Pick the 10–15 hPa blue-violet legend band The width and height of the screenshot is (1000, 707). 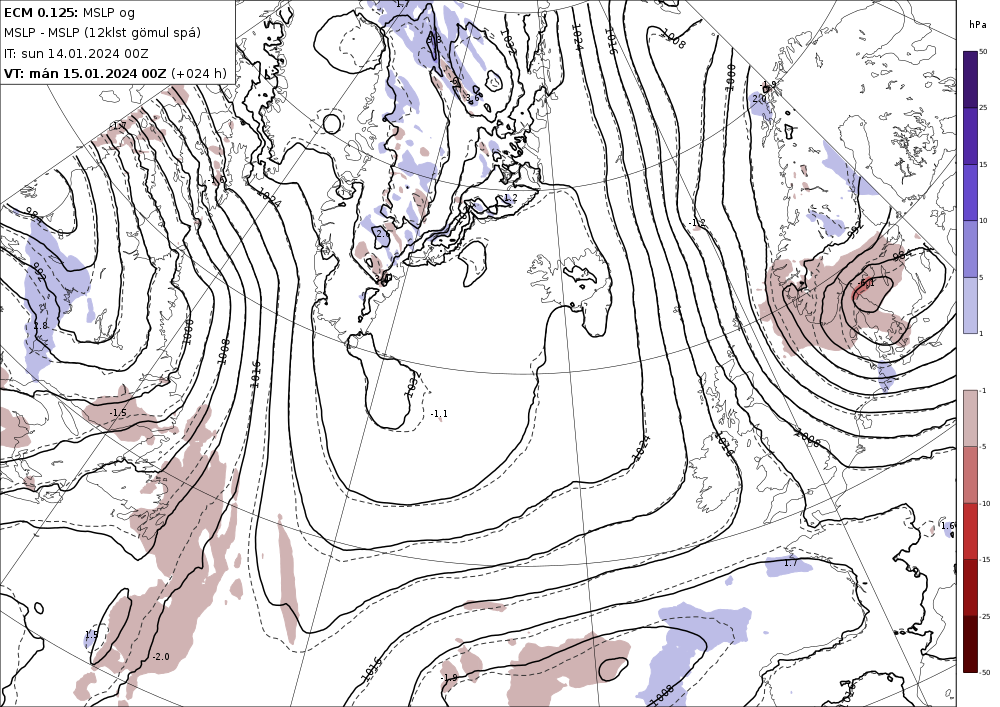click(970, 192)
